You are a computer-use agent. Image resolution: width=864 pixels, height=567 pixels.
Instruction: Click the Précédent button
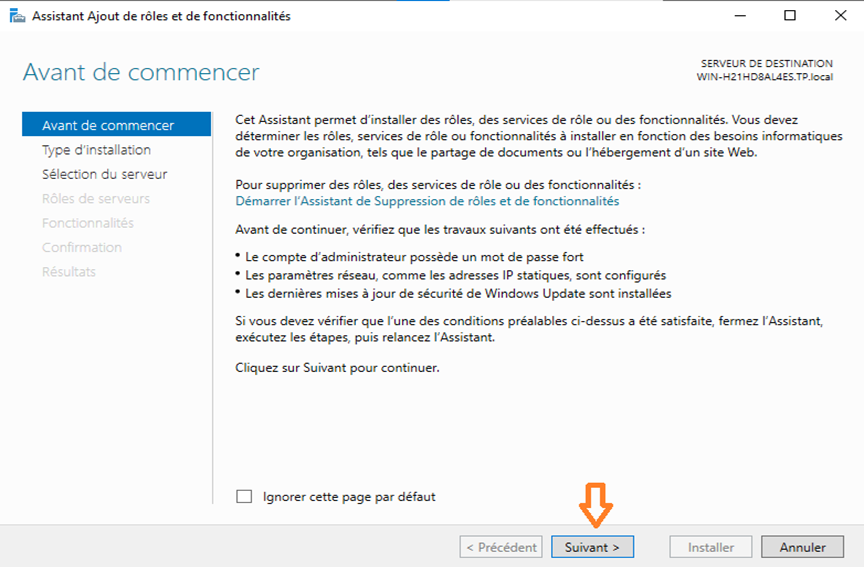click(501, 547)
